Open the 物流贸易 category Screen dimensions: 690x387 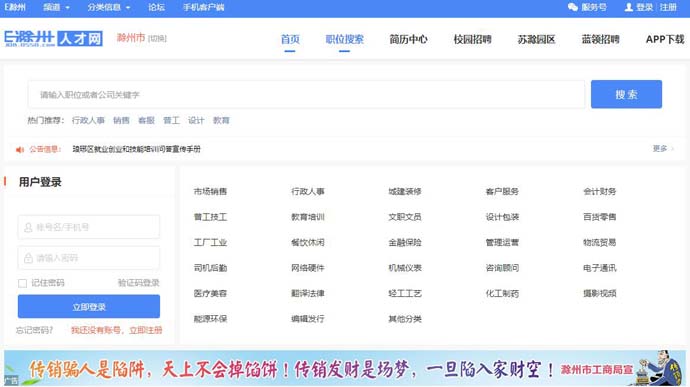click(x=599, y=243)
